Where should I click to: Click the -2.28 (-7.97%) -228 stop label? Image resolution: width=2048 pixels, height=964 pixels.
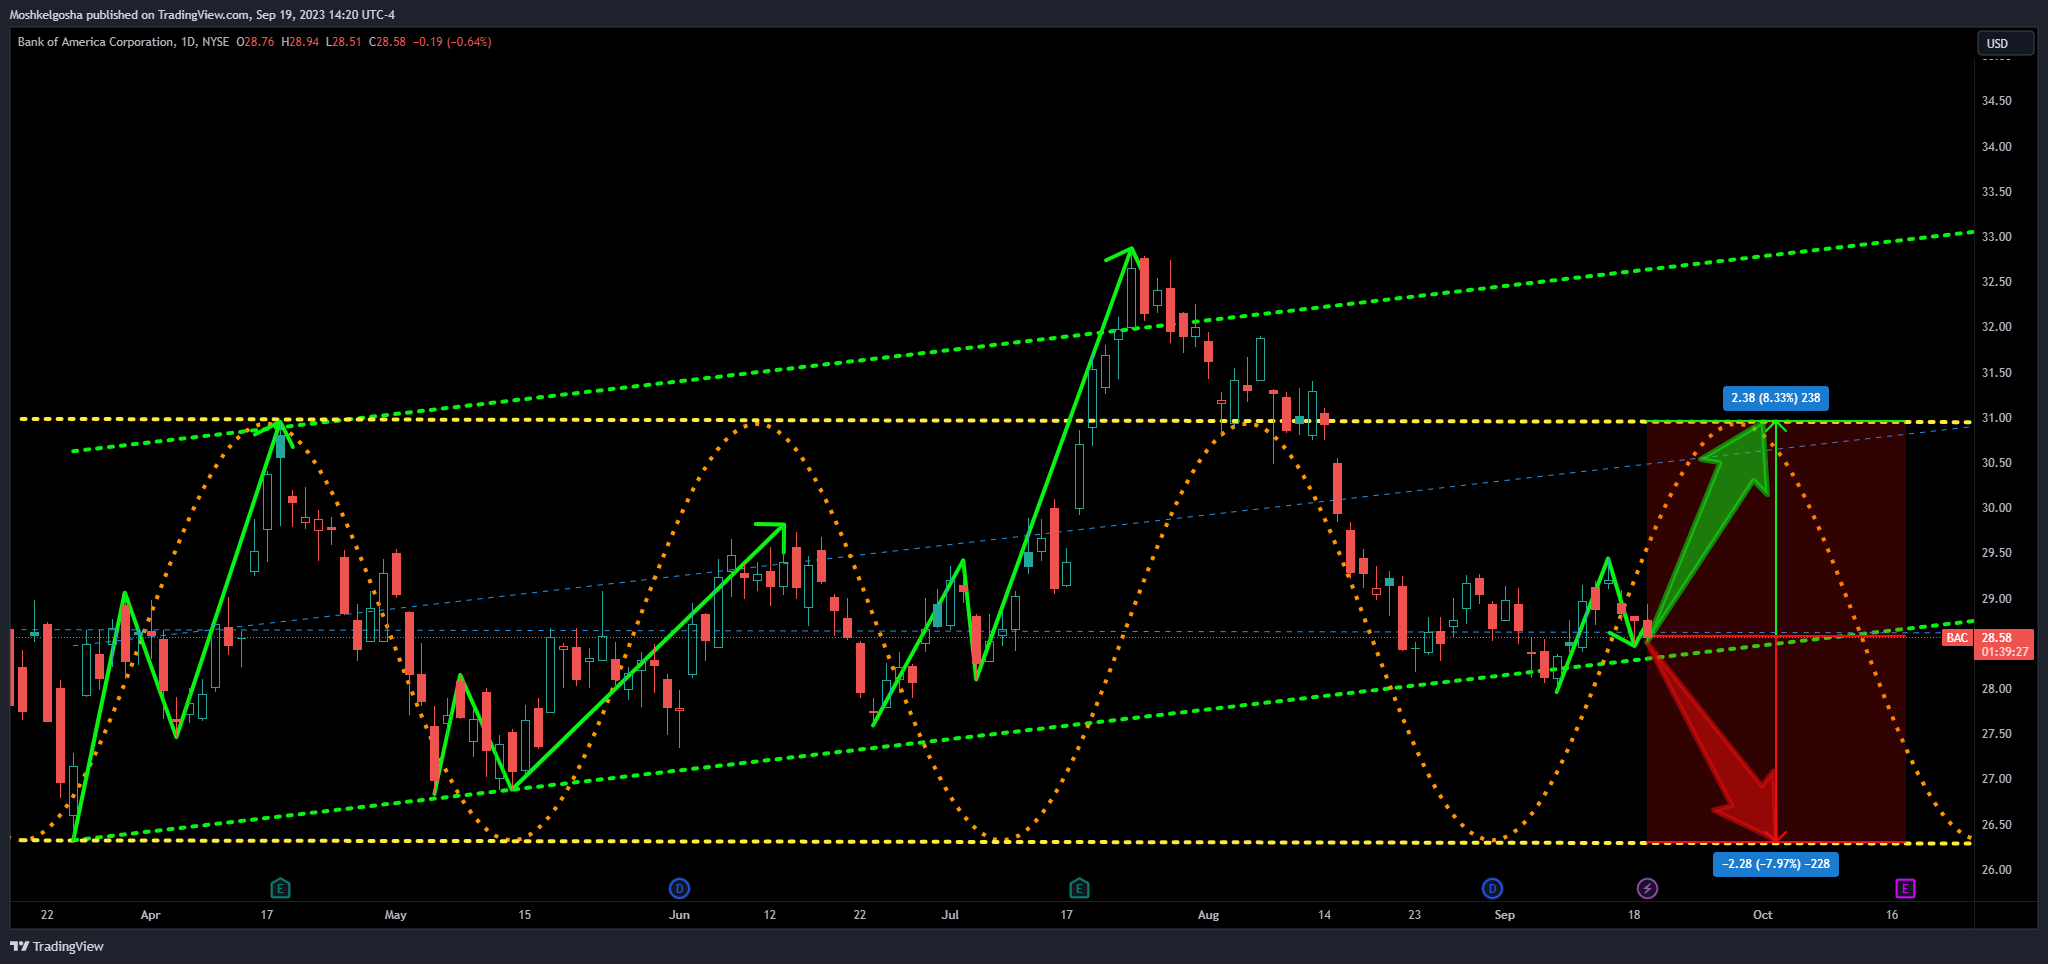point(1775,864)
